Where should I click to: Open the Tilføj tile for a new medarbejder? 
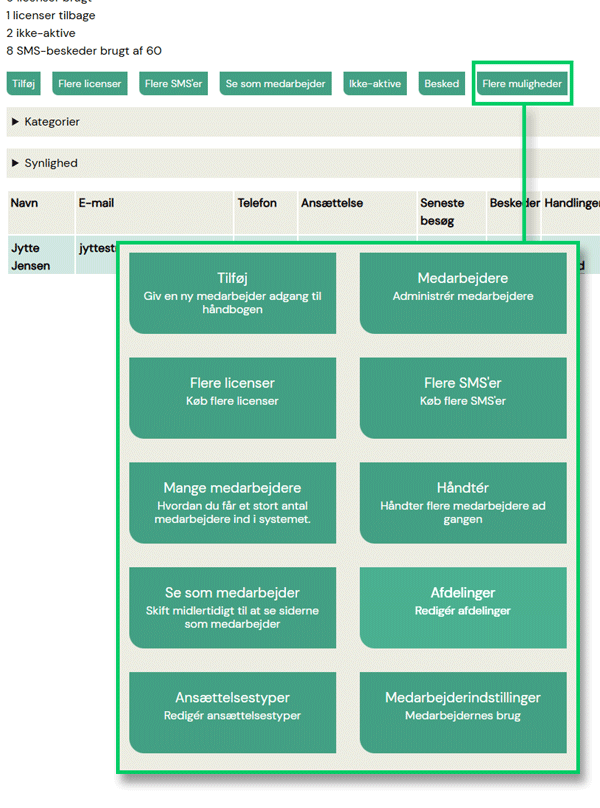(x=232, y=293)
